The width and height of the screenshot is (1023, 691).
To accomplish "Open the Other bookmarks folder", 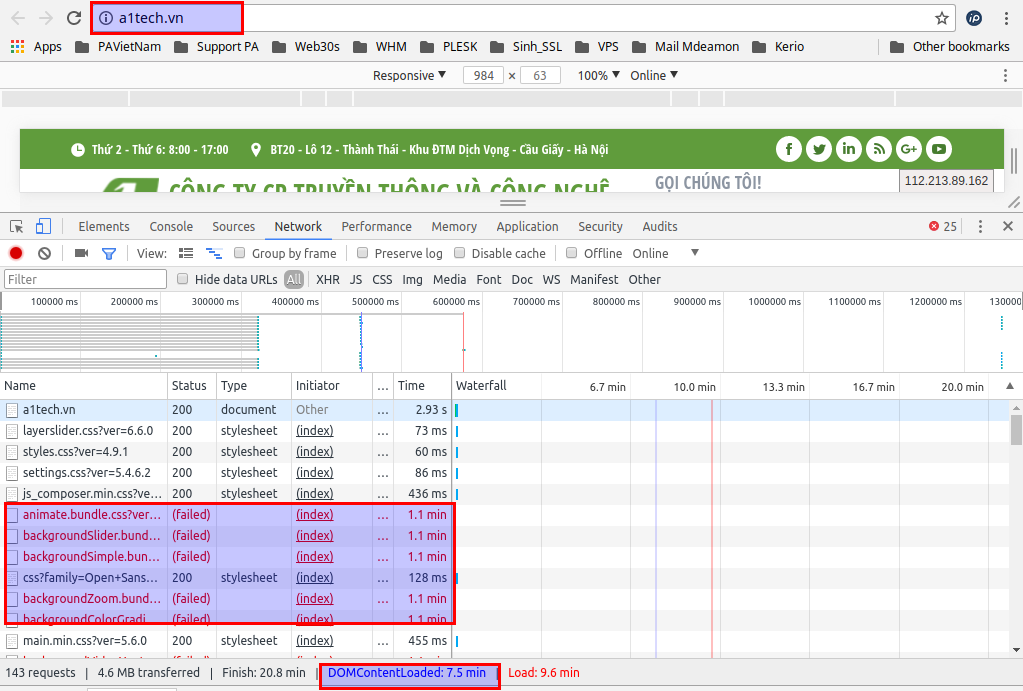I will tap(950, 46).
